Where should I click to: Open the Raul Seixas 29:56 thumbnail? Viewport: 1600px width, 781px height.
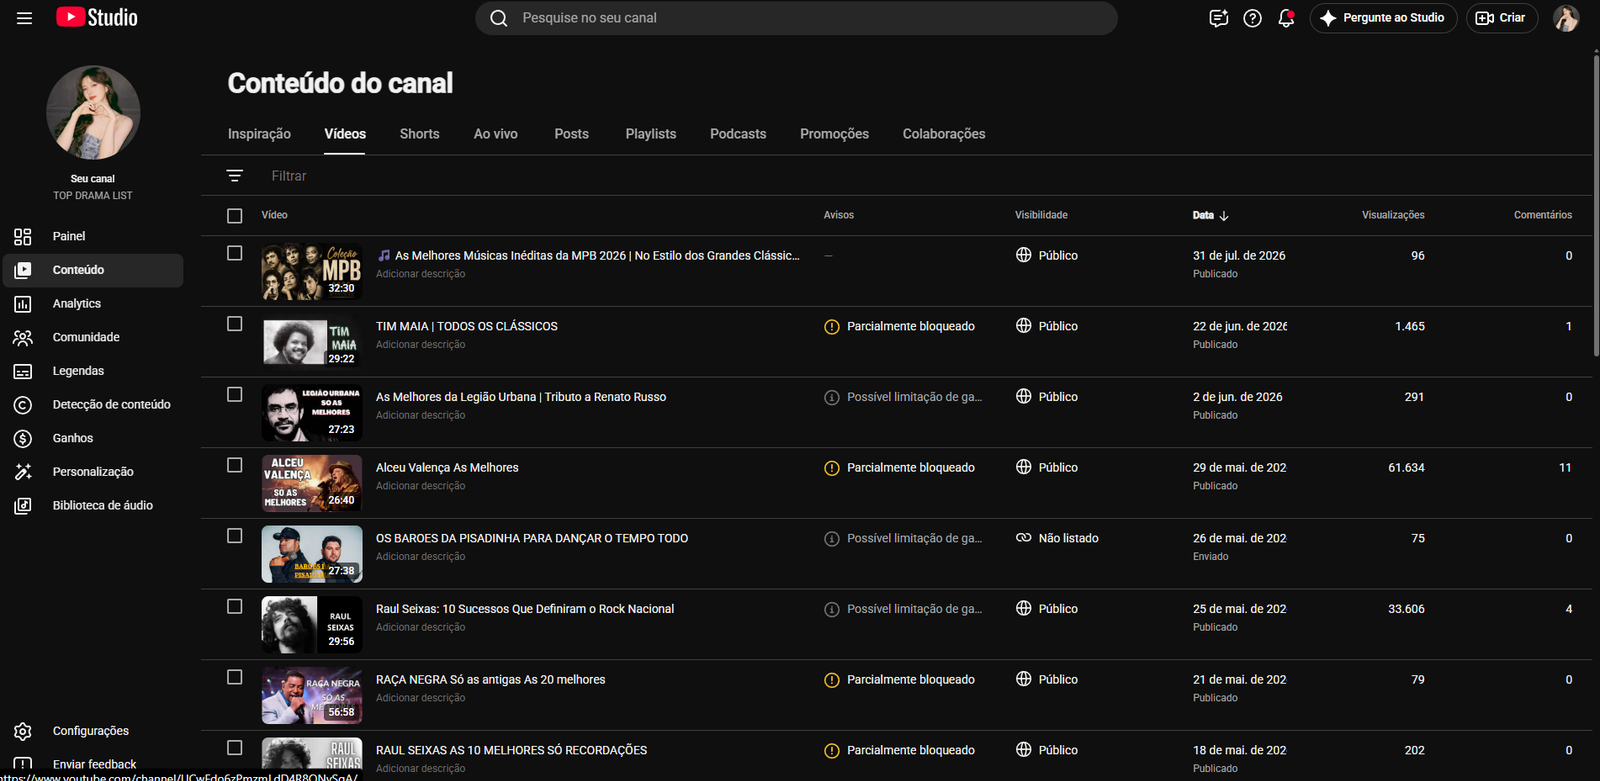click(312, 625)
